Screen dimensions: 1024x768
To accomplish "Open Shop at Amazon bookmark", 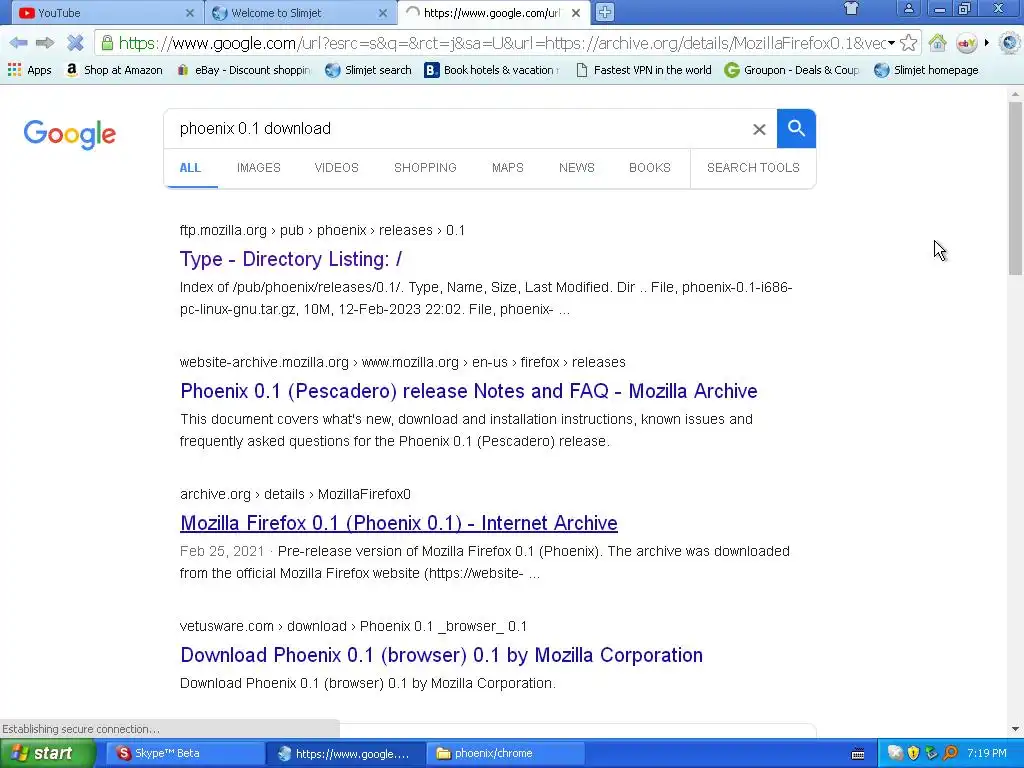I will click(114, 70).
